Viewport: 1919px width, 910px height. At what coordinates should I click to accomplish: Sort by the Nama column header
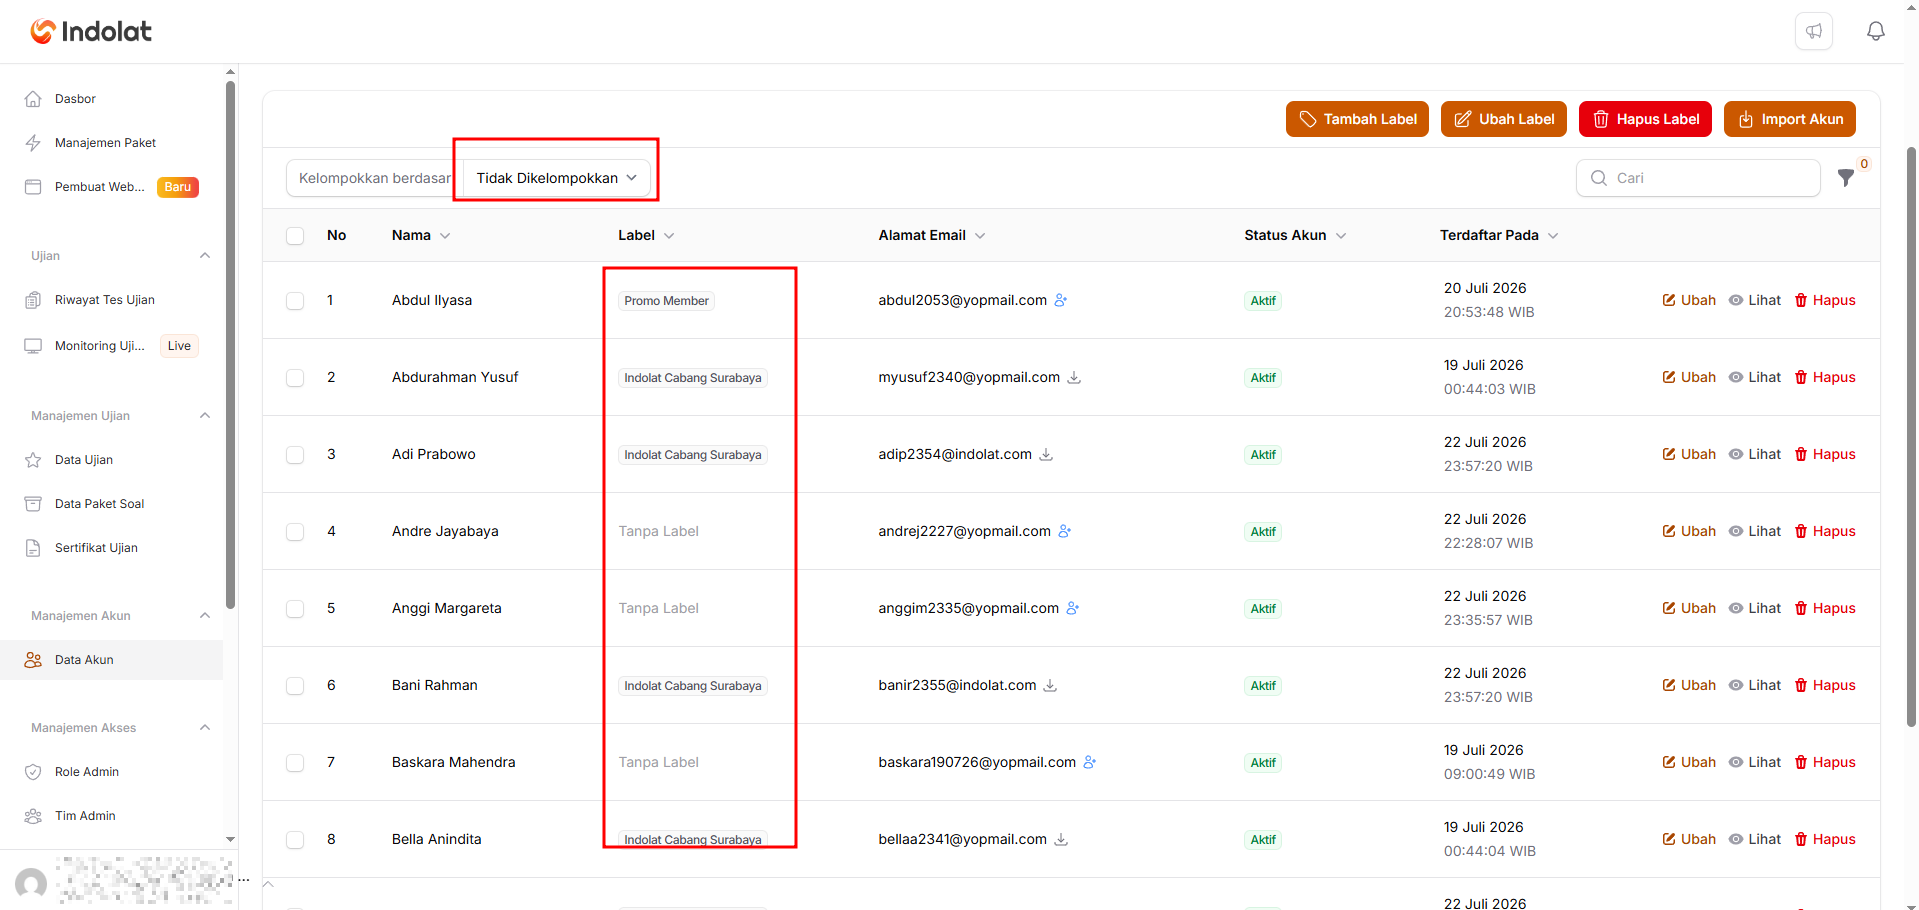pyautogui.click(x=421, y=235)
